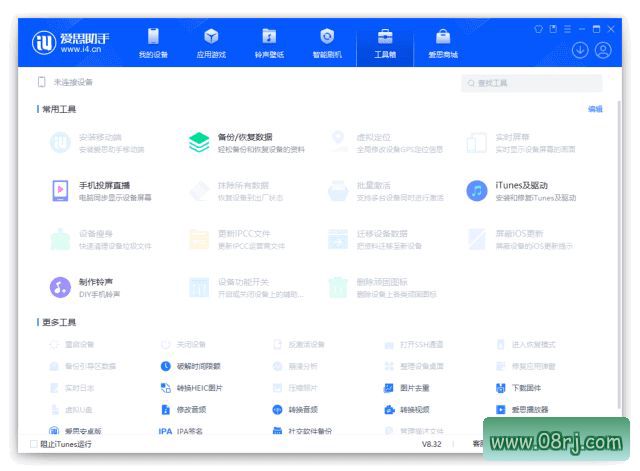Open the 制作铃声 ringtone maker
This screenshot has height=471, width=640.
(85, 287)
